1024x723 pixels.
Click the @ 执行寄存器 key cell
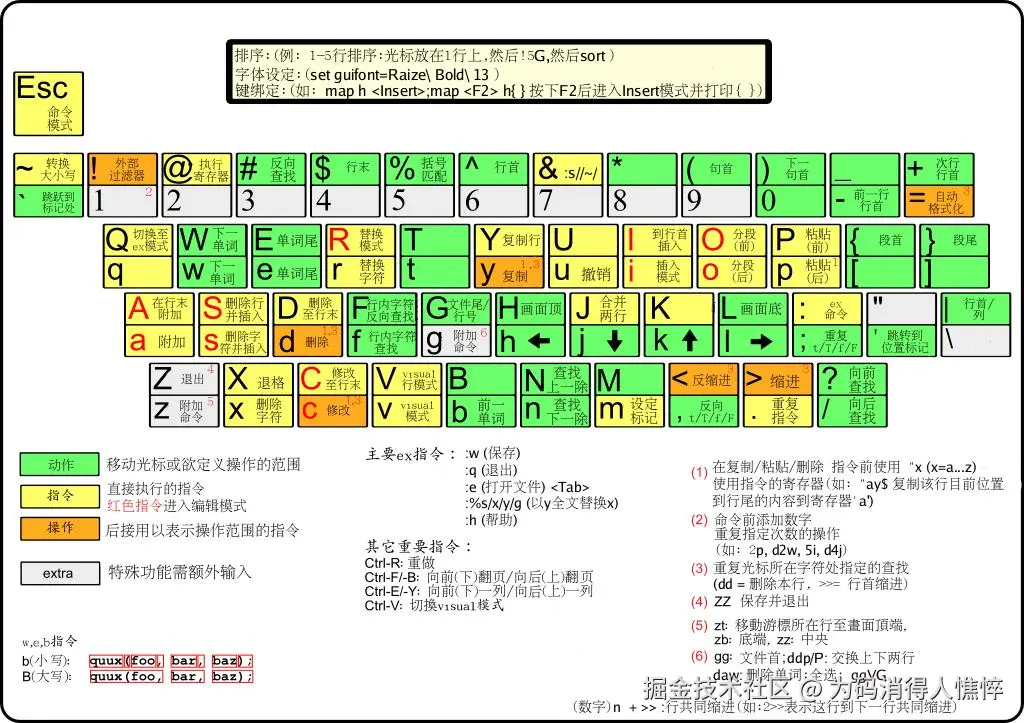(197, 169)
